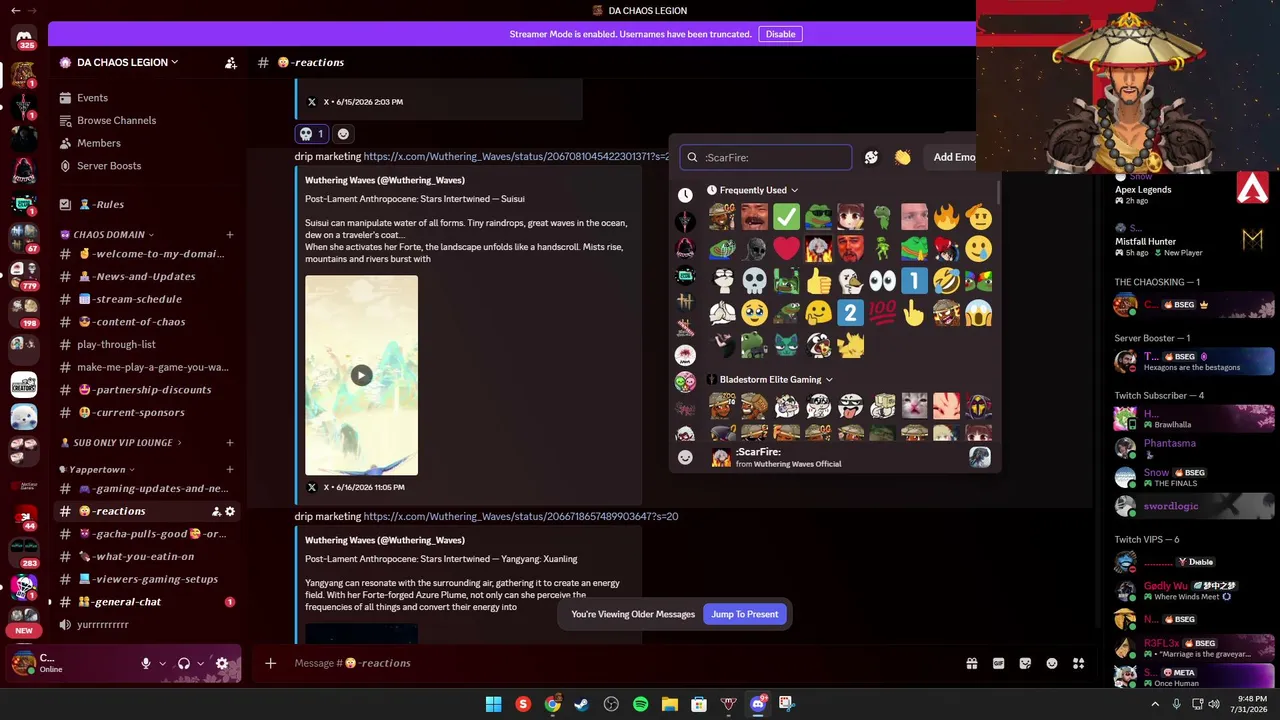This screenshot has height=720, width=1280.
Task: Pick the blue number 1 emoji
Action: (x=914, y=281)
